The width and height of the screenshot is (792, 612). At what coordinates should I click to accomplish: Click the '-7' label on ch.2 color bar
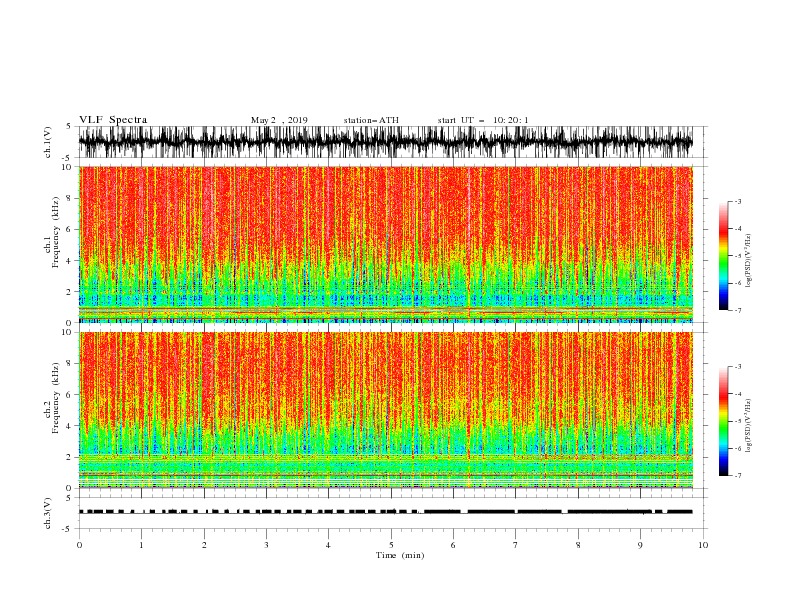737,475
